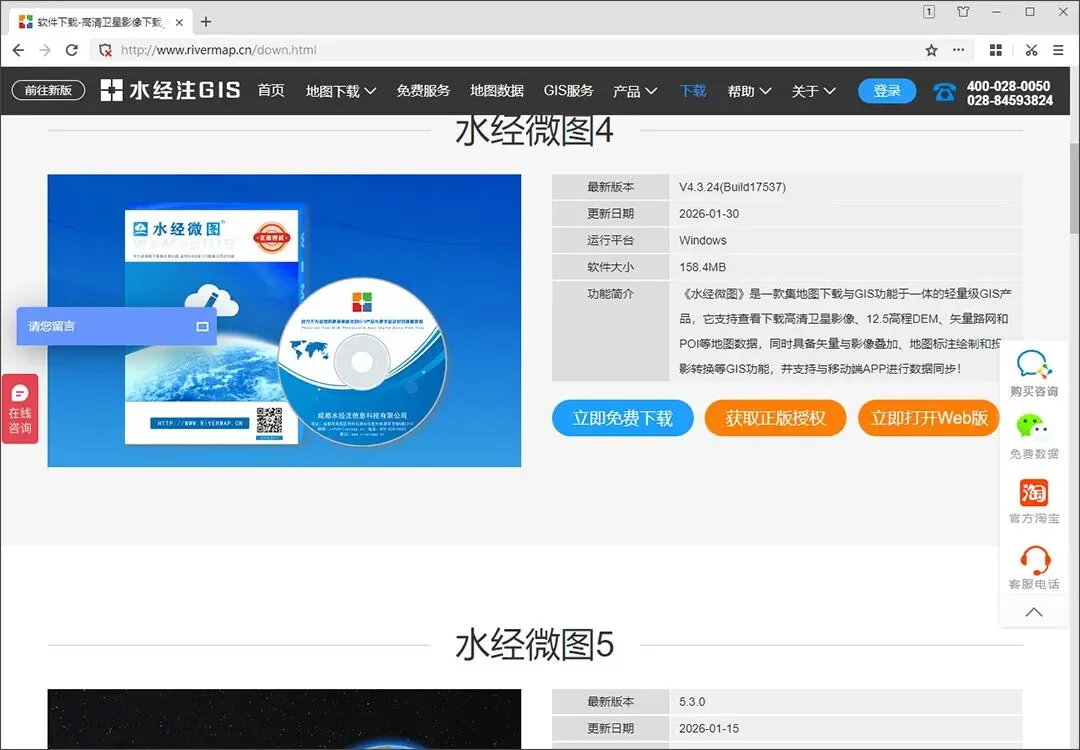Click the site security shield icon
This screenshot has height=750, width=1080.
105,50
